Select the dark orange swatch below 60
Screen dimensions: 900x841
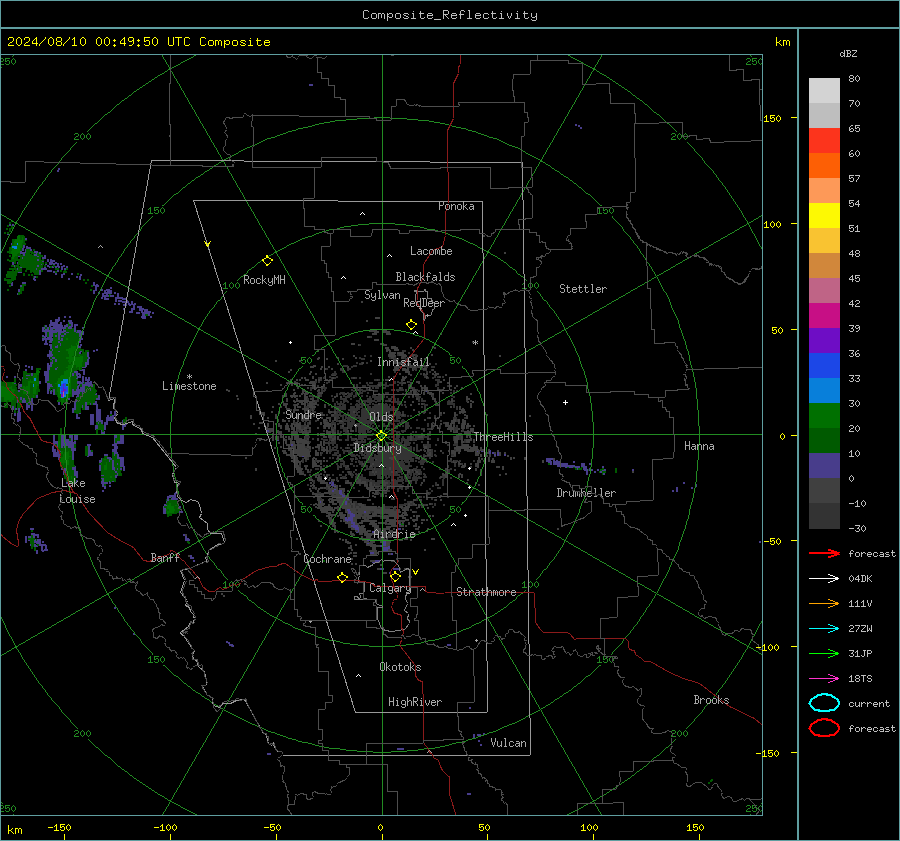tap(824, 165)
